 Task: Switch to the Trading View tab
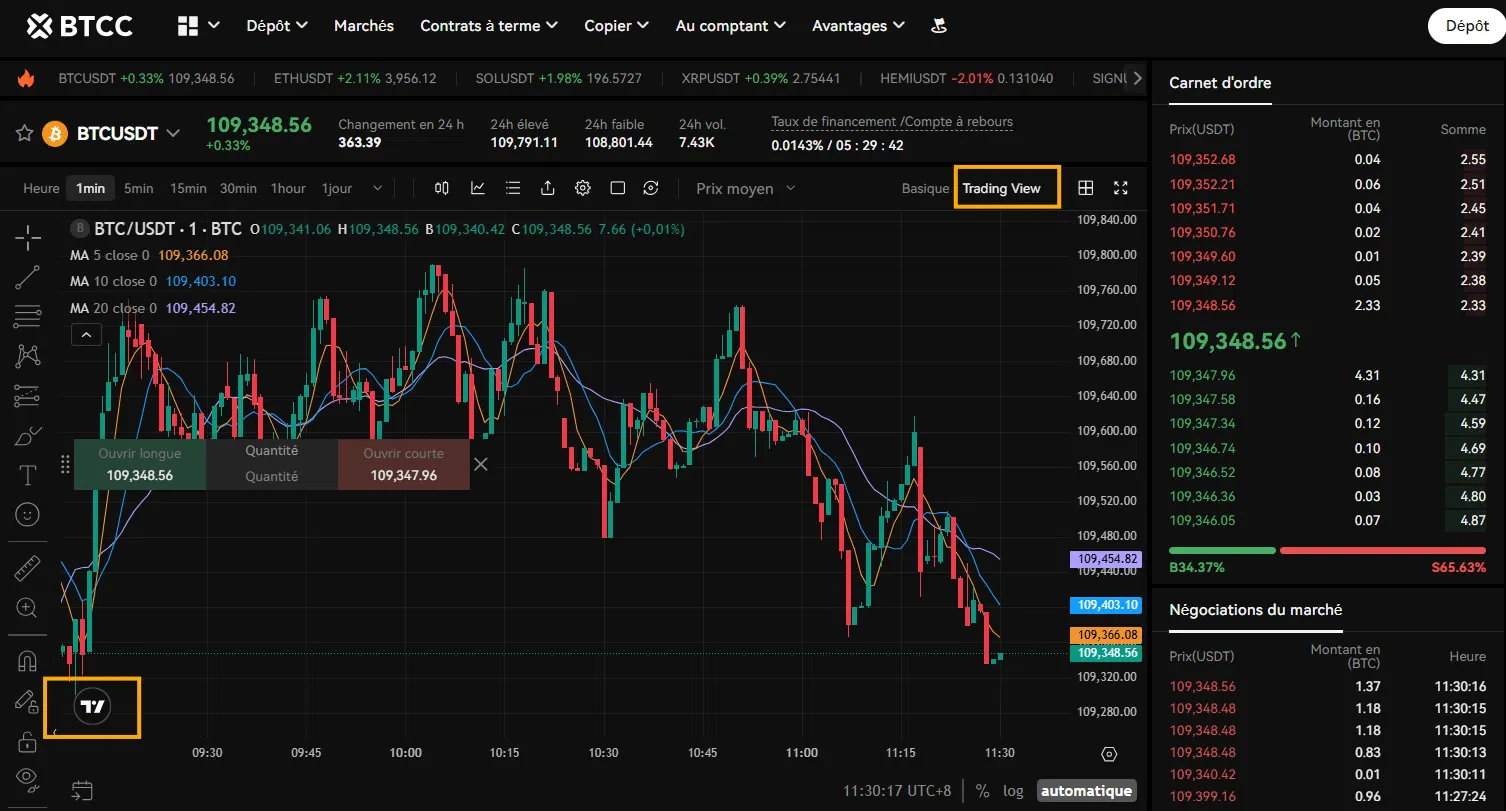(1006, 187)
